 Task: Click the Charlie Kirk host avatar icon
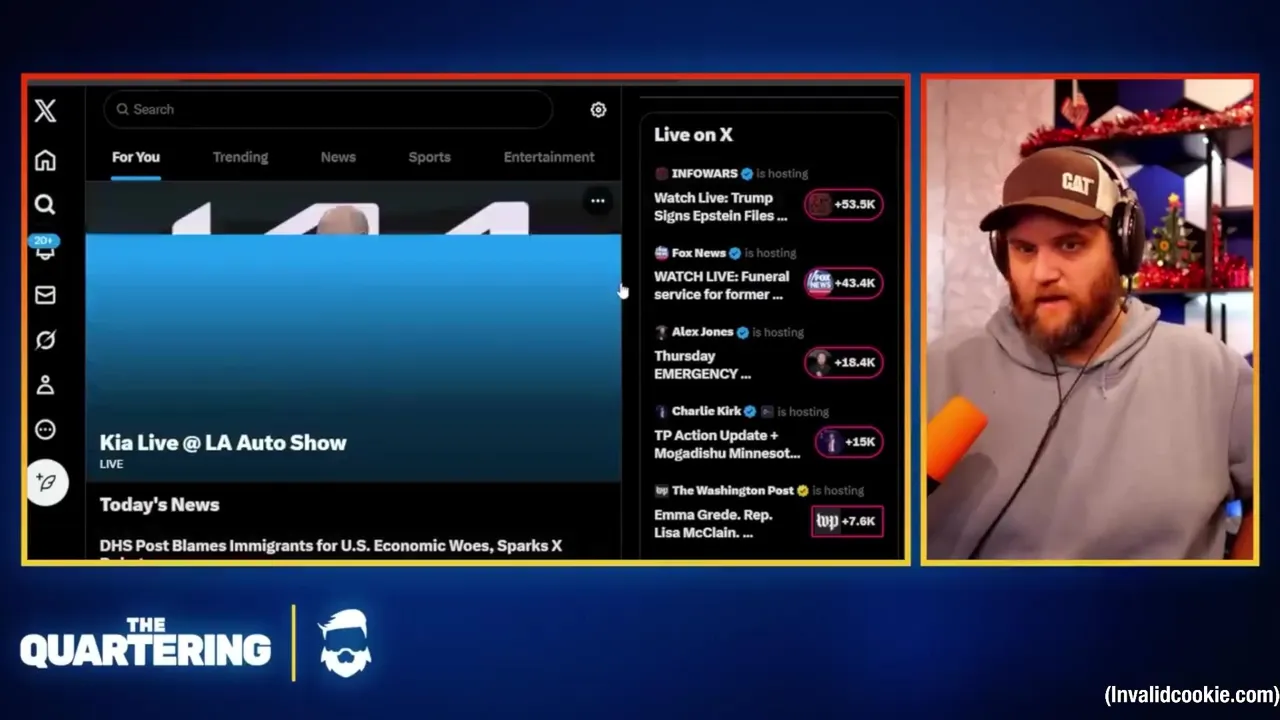coord(661,411)
